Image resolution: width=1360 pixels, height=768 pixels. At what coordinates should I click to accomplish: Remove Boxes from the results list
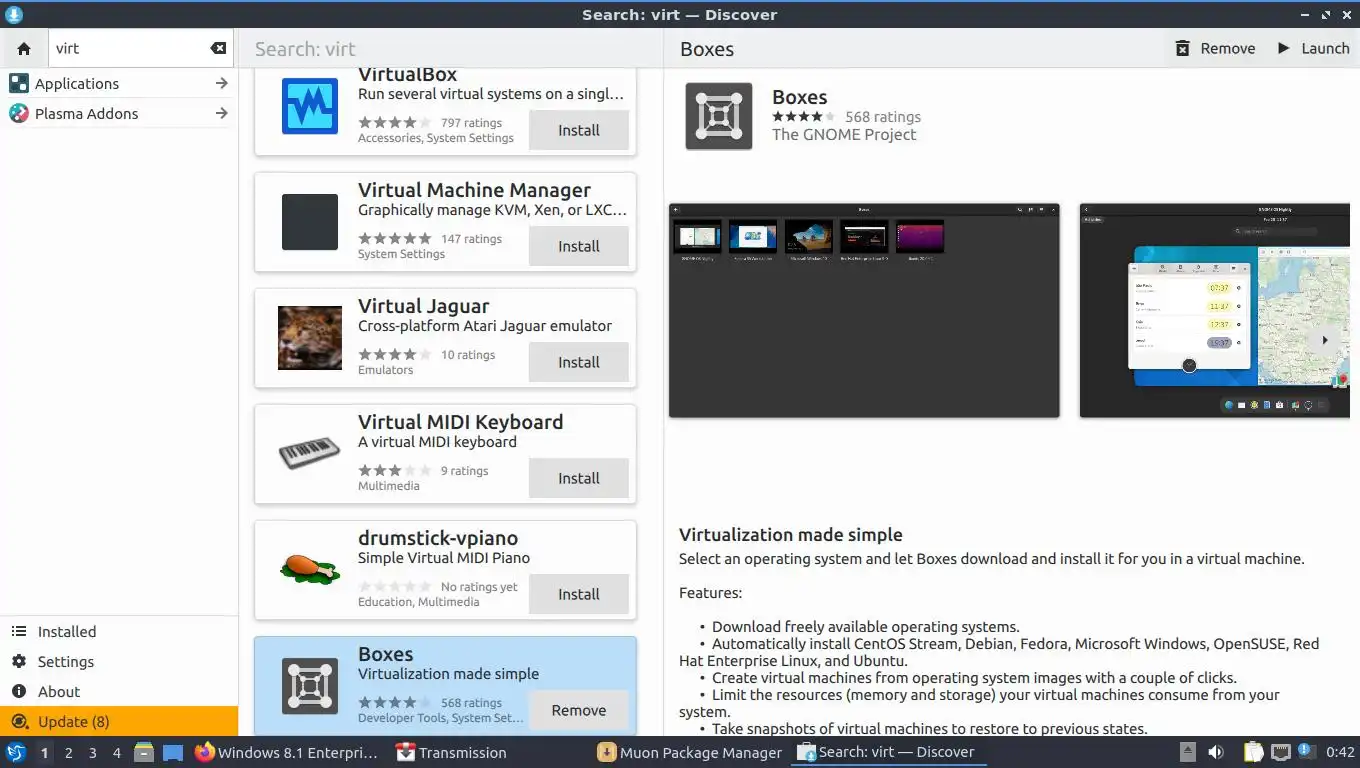pos(579,710)
